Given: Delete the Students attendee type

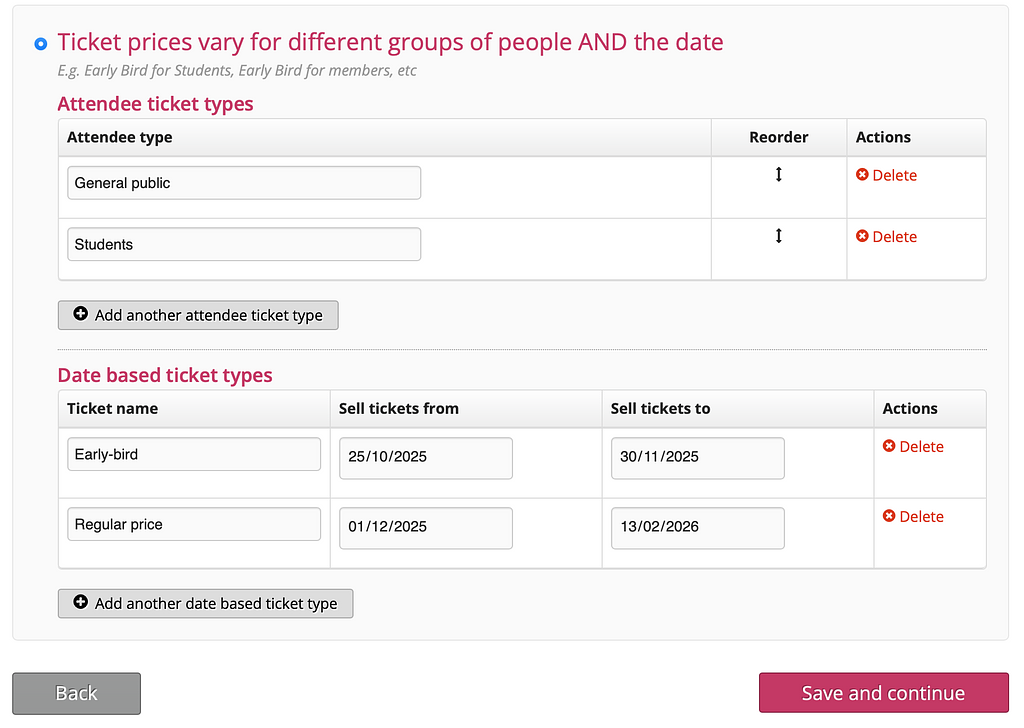Looking at the screenshot, I should pyautogui.click(x=886, y=237).
